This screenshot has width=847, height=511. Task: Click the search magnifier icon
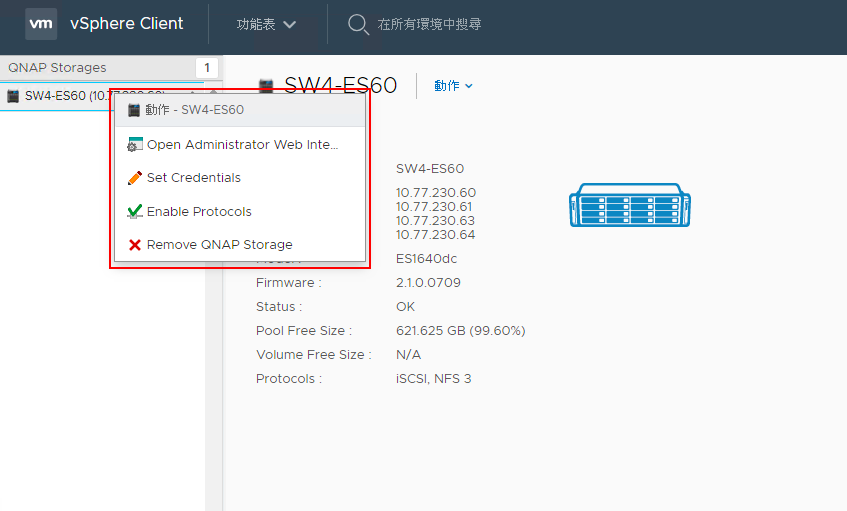(x=358, y=24)
